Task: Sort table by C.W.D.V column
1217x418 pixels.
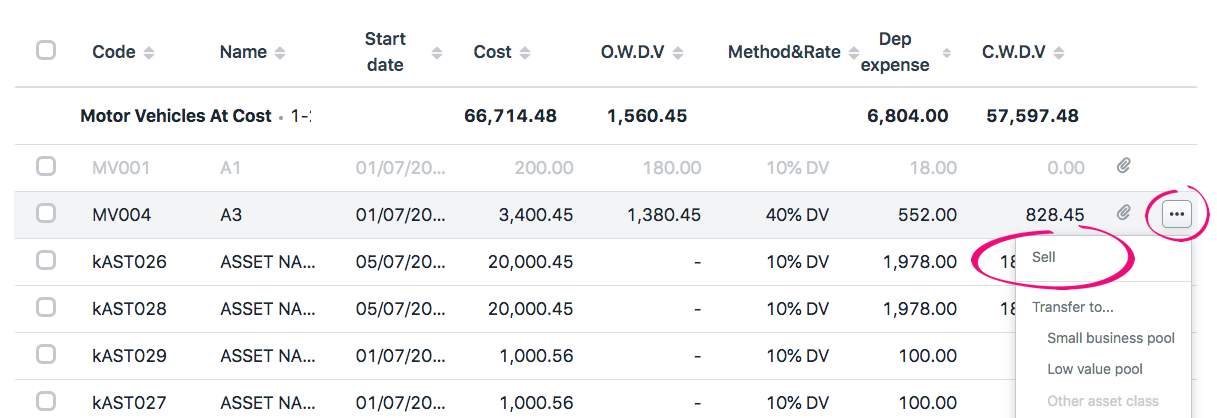Action: 1058,52
